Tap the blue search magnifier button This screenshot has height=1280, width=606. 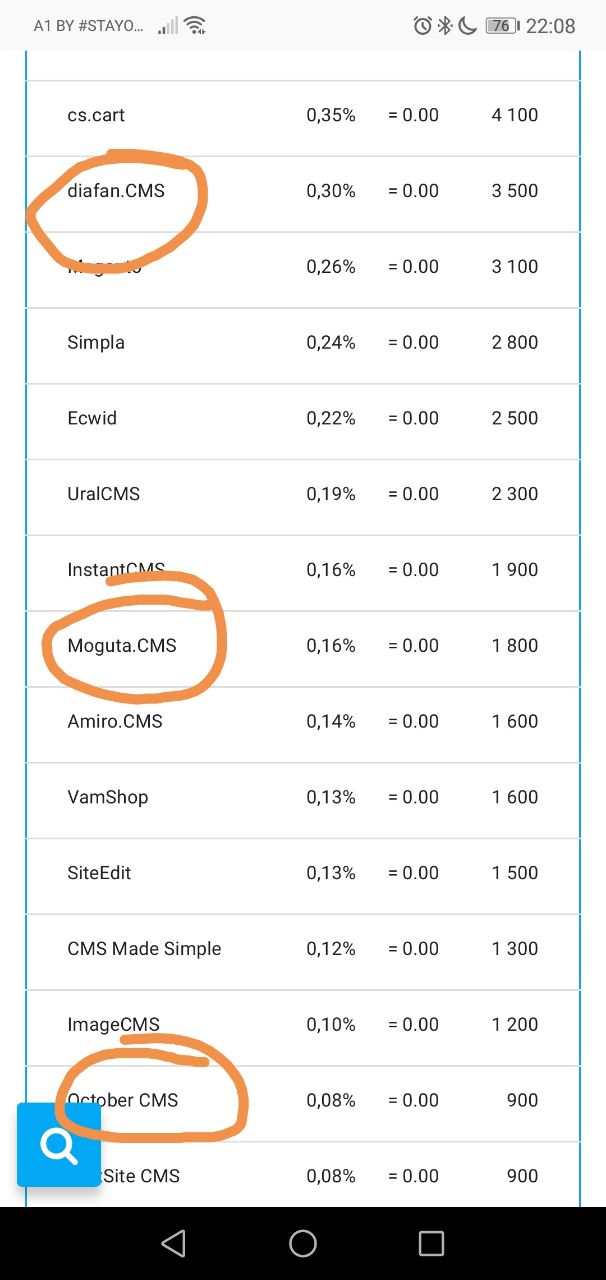coord(59,1144)
